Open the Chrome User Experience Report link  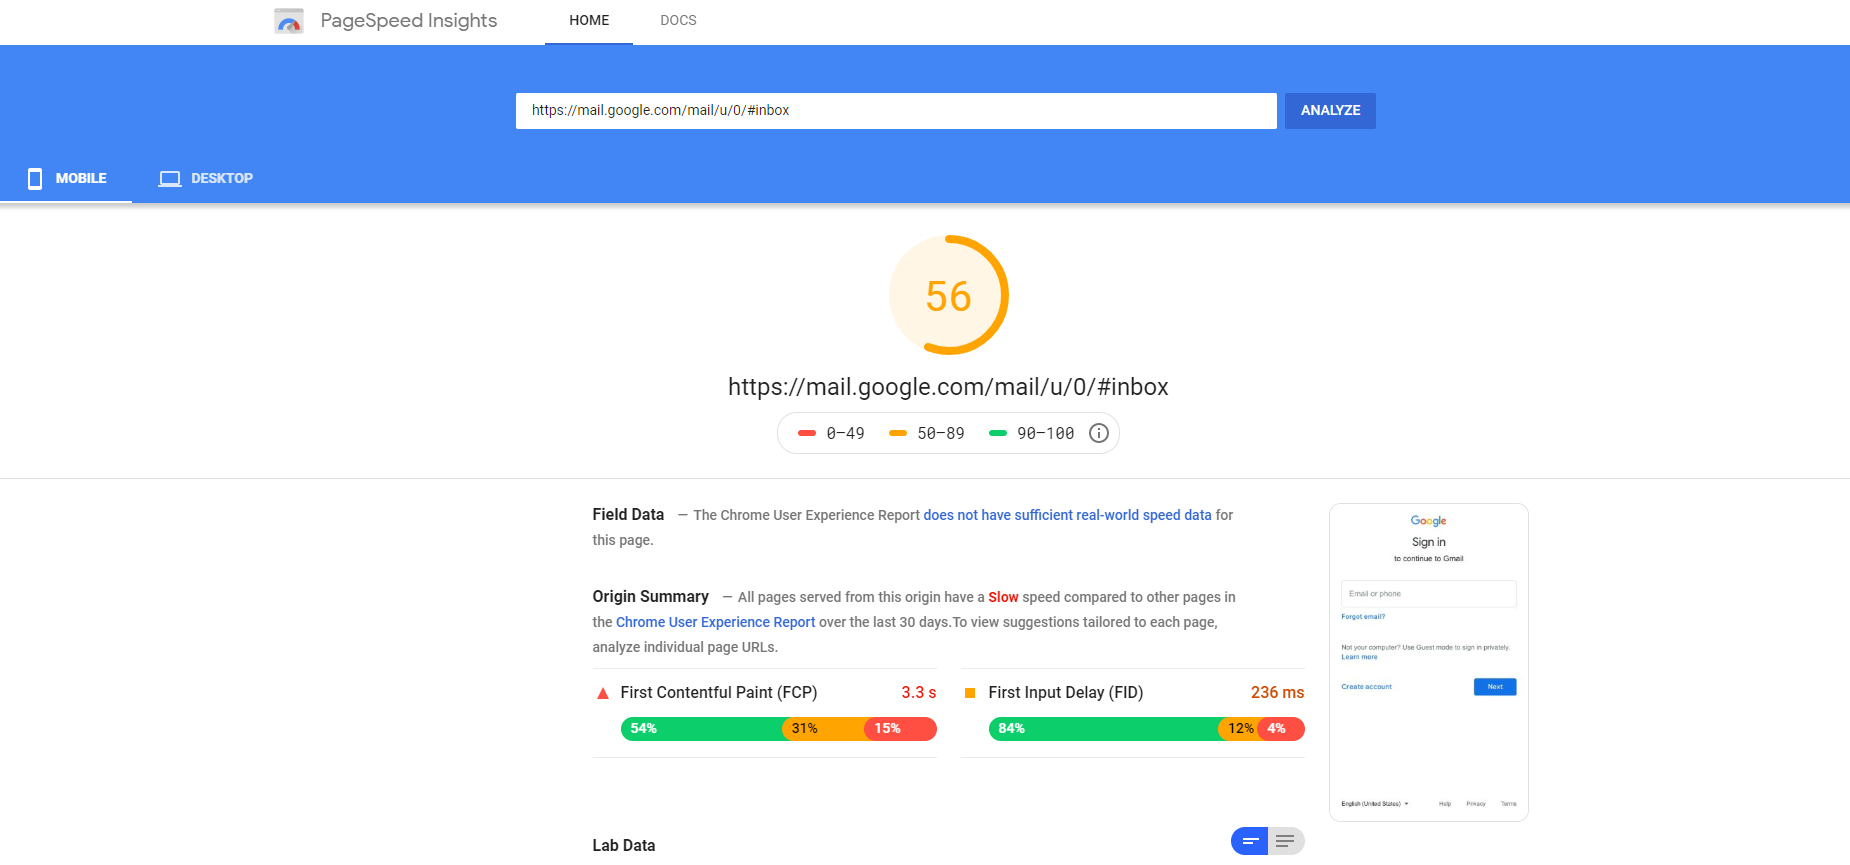pyautogui.click(x=715, y=622)
